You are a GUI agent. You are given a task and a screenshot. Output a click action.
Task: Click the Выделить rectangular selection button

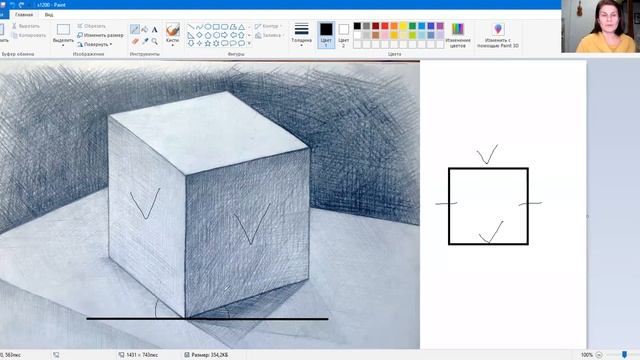pos(63,30)
